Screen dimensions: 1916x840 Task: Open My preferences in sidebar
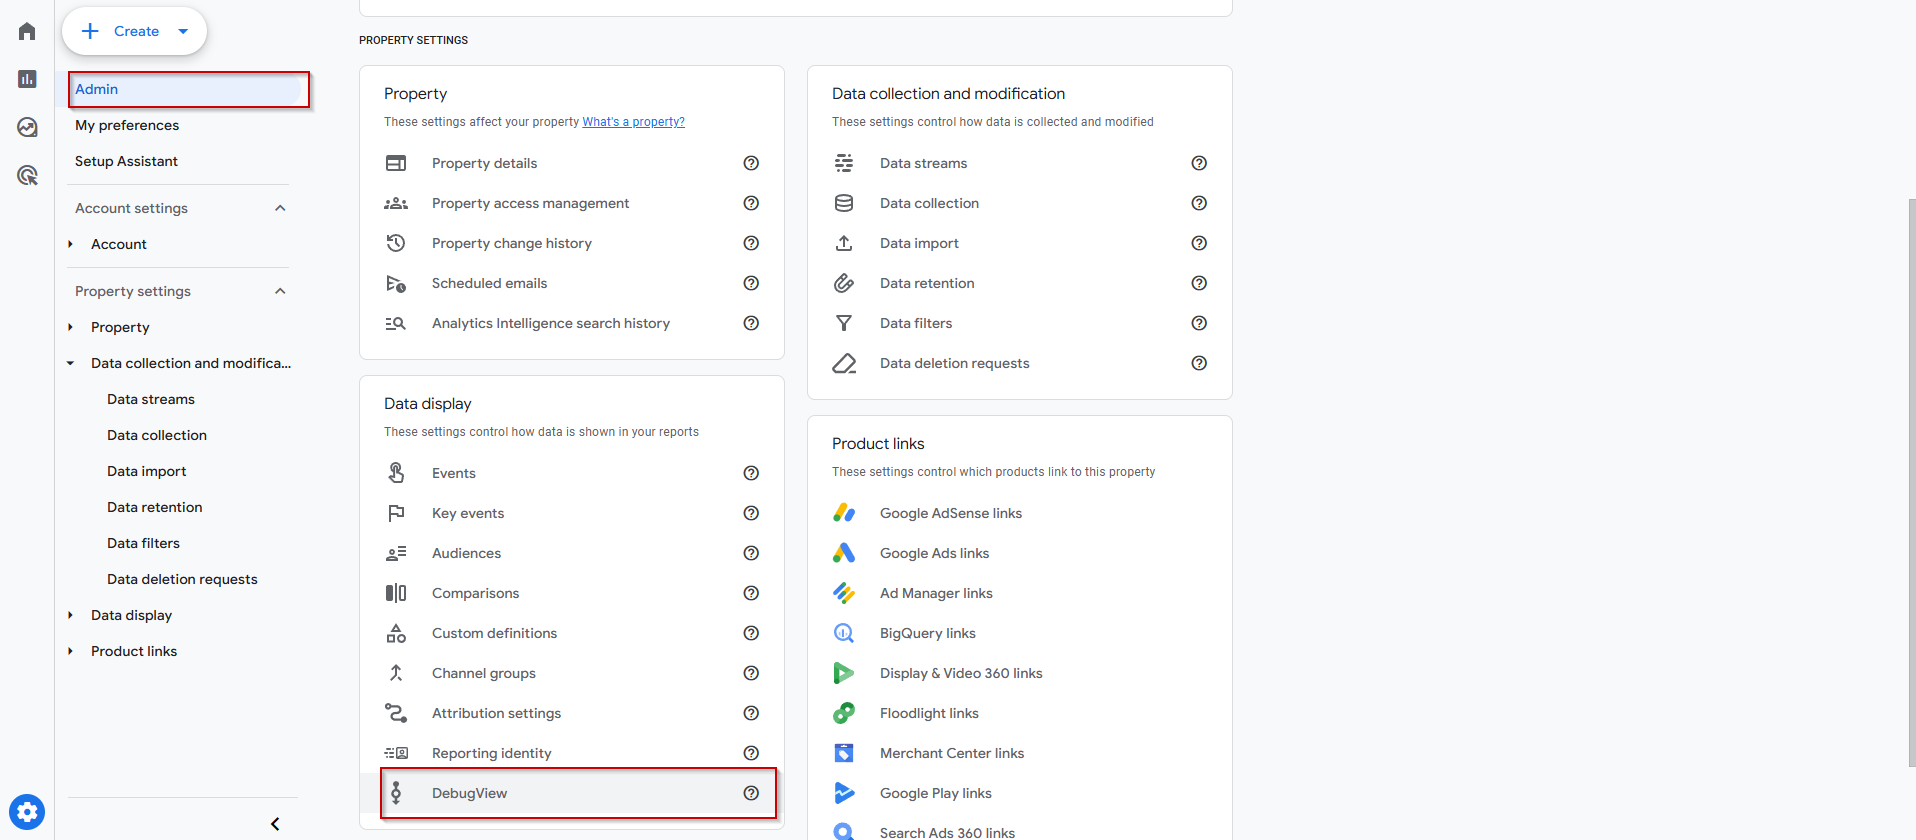(x=127, y=125)
